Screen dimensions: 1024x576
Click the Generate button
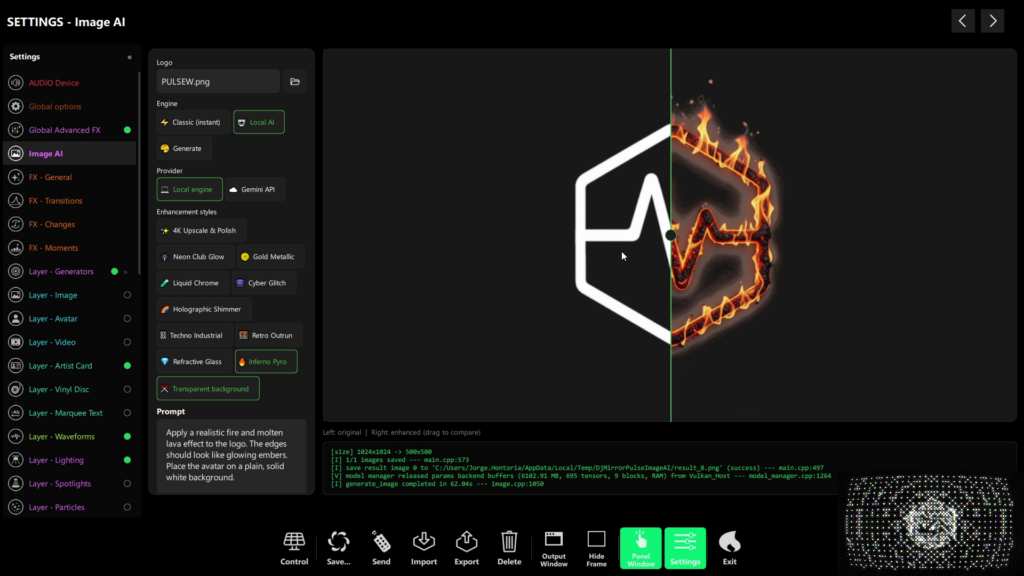point(184,148)
